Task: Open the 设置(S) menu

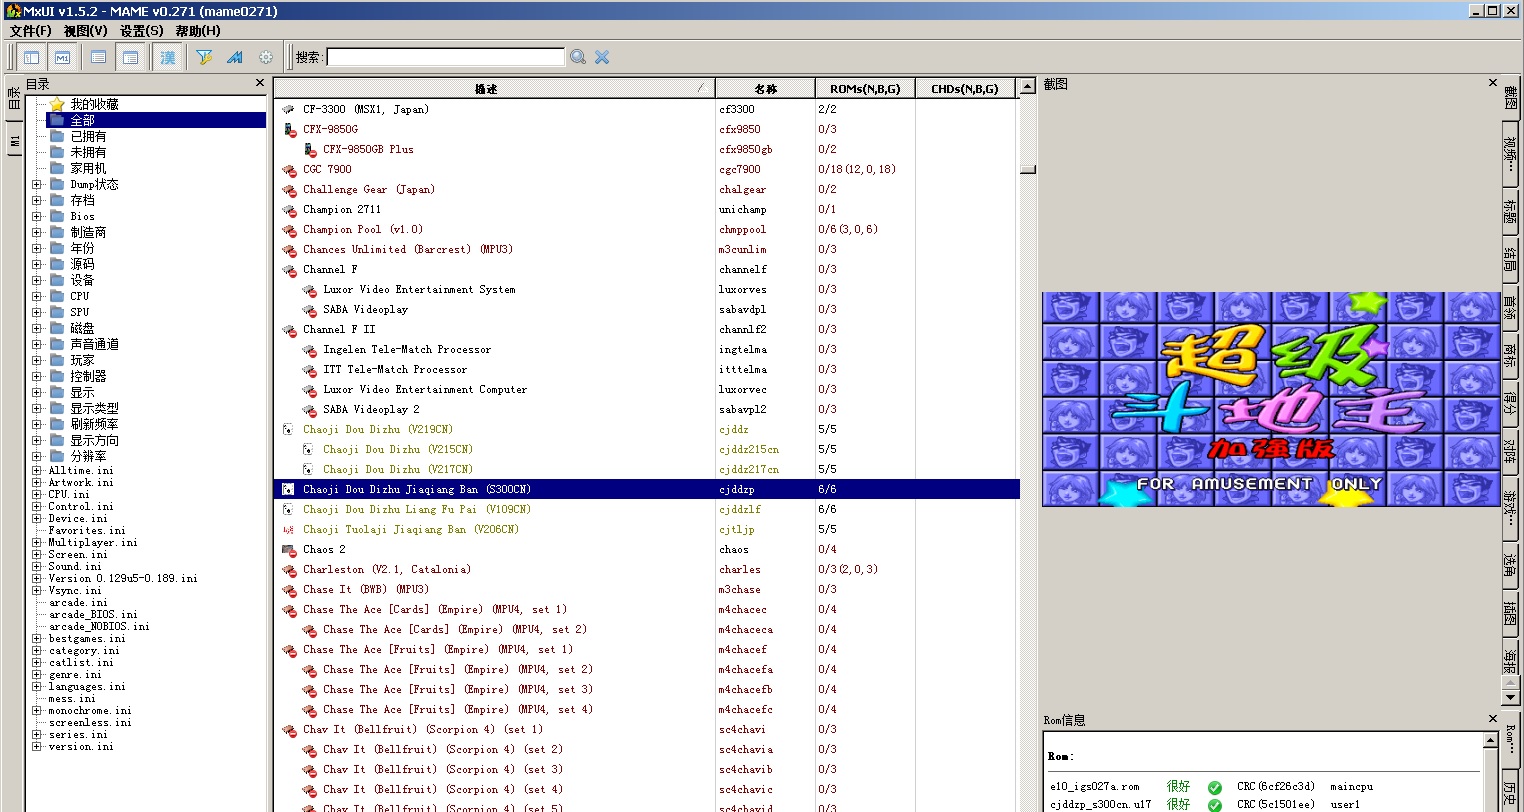Action: pyautogui.click(x=142, y=31)
